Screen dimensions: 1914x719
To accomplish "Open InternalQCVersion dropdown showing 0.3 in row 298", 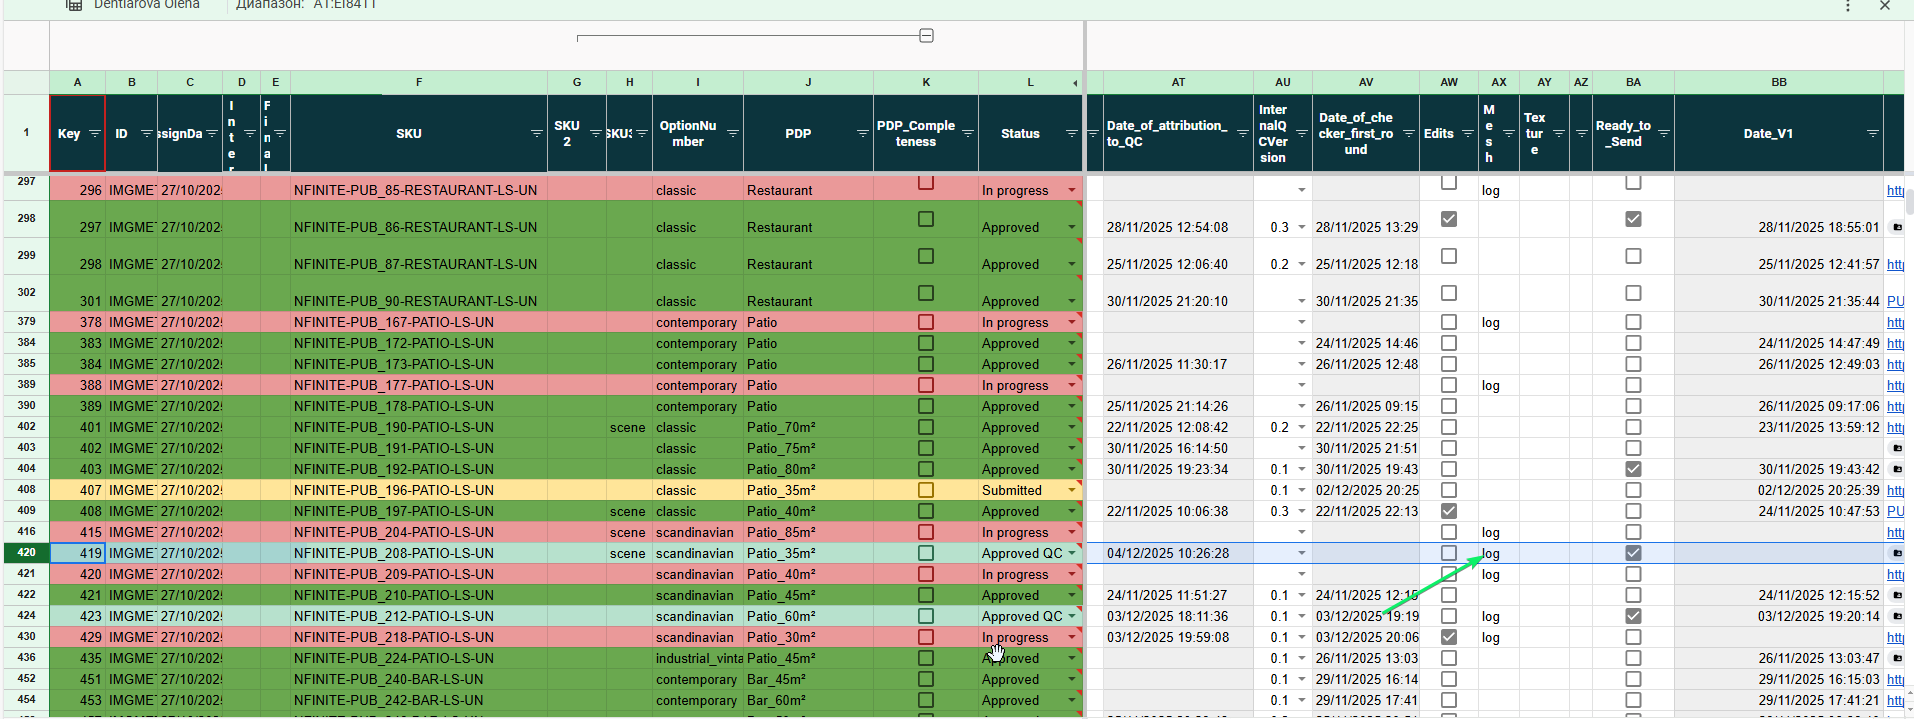I will click(1301, 228).
